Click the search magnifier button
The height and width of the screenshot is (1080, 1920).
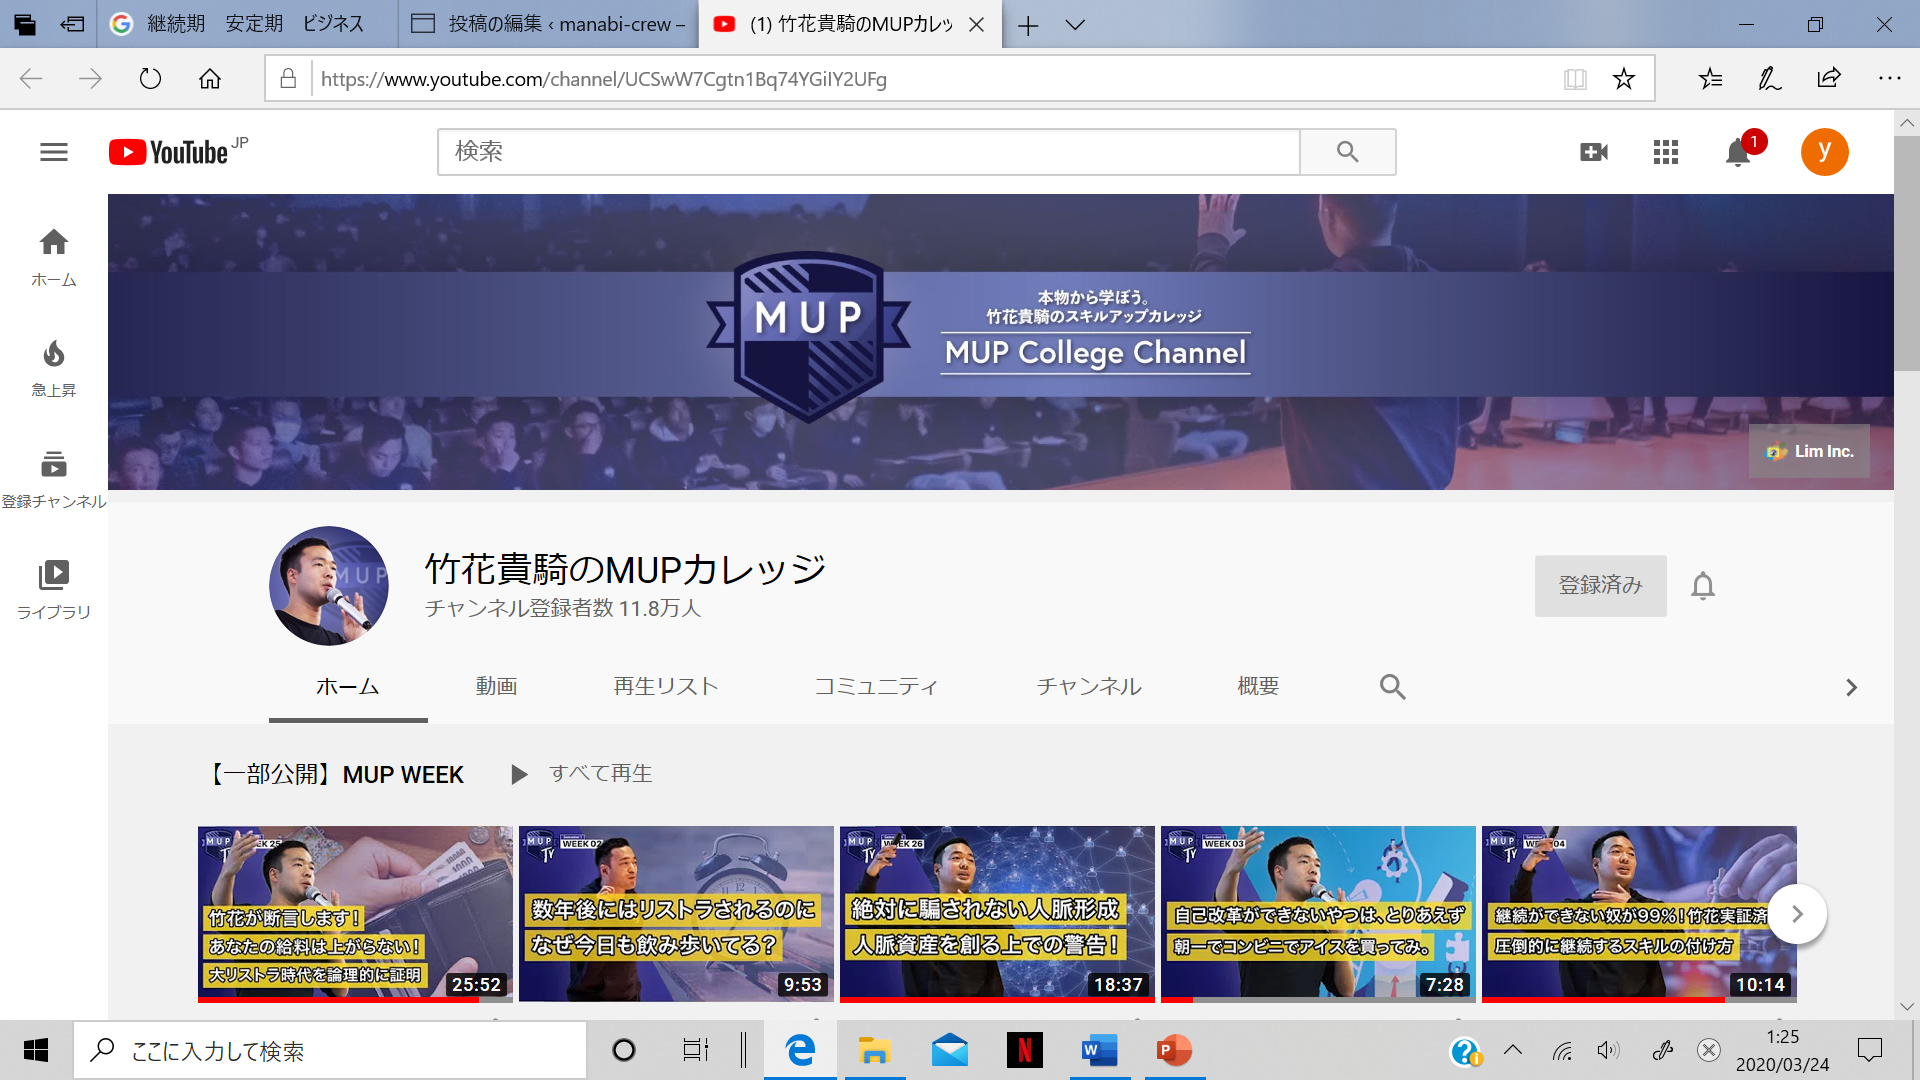1347,152
